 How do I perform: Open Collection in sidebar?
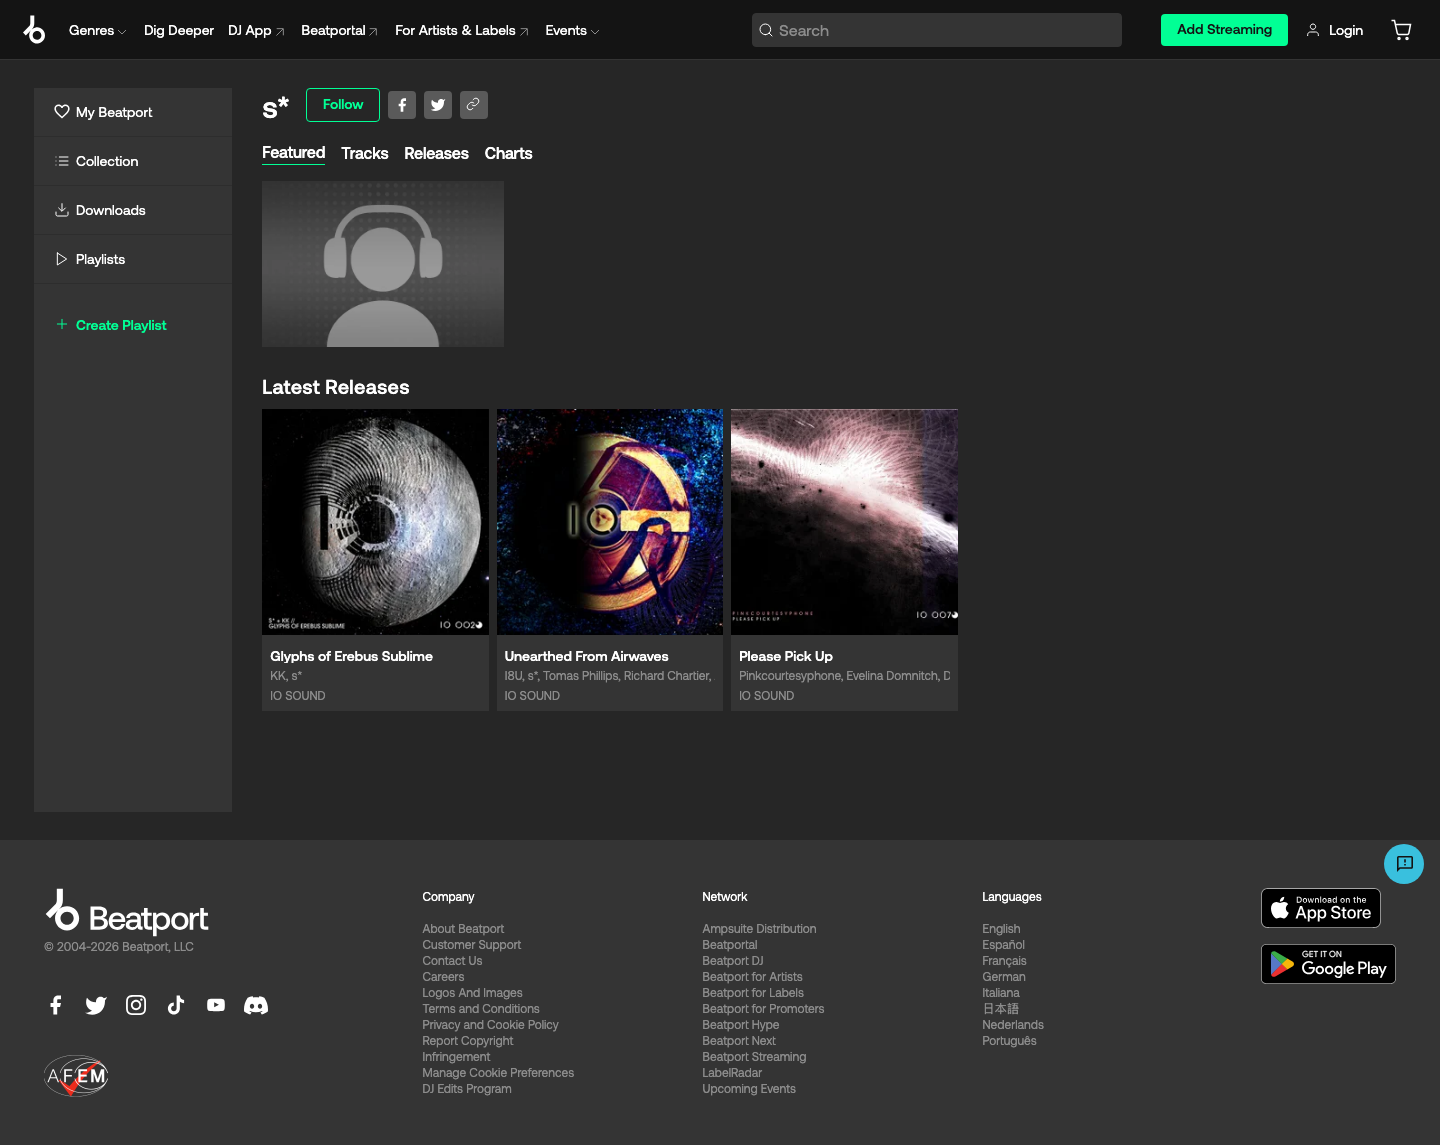pyautogui.click(x=133, y=161)
